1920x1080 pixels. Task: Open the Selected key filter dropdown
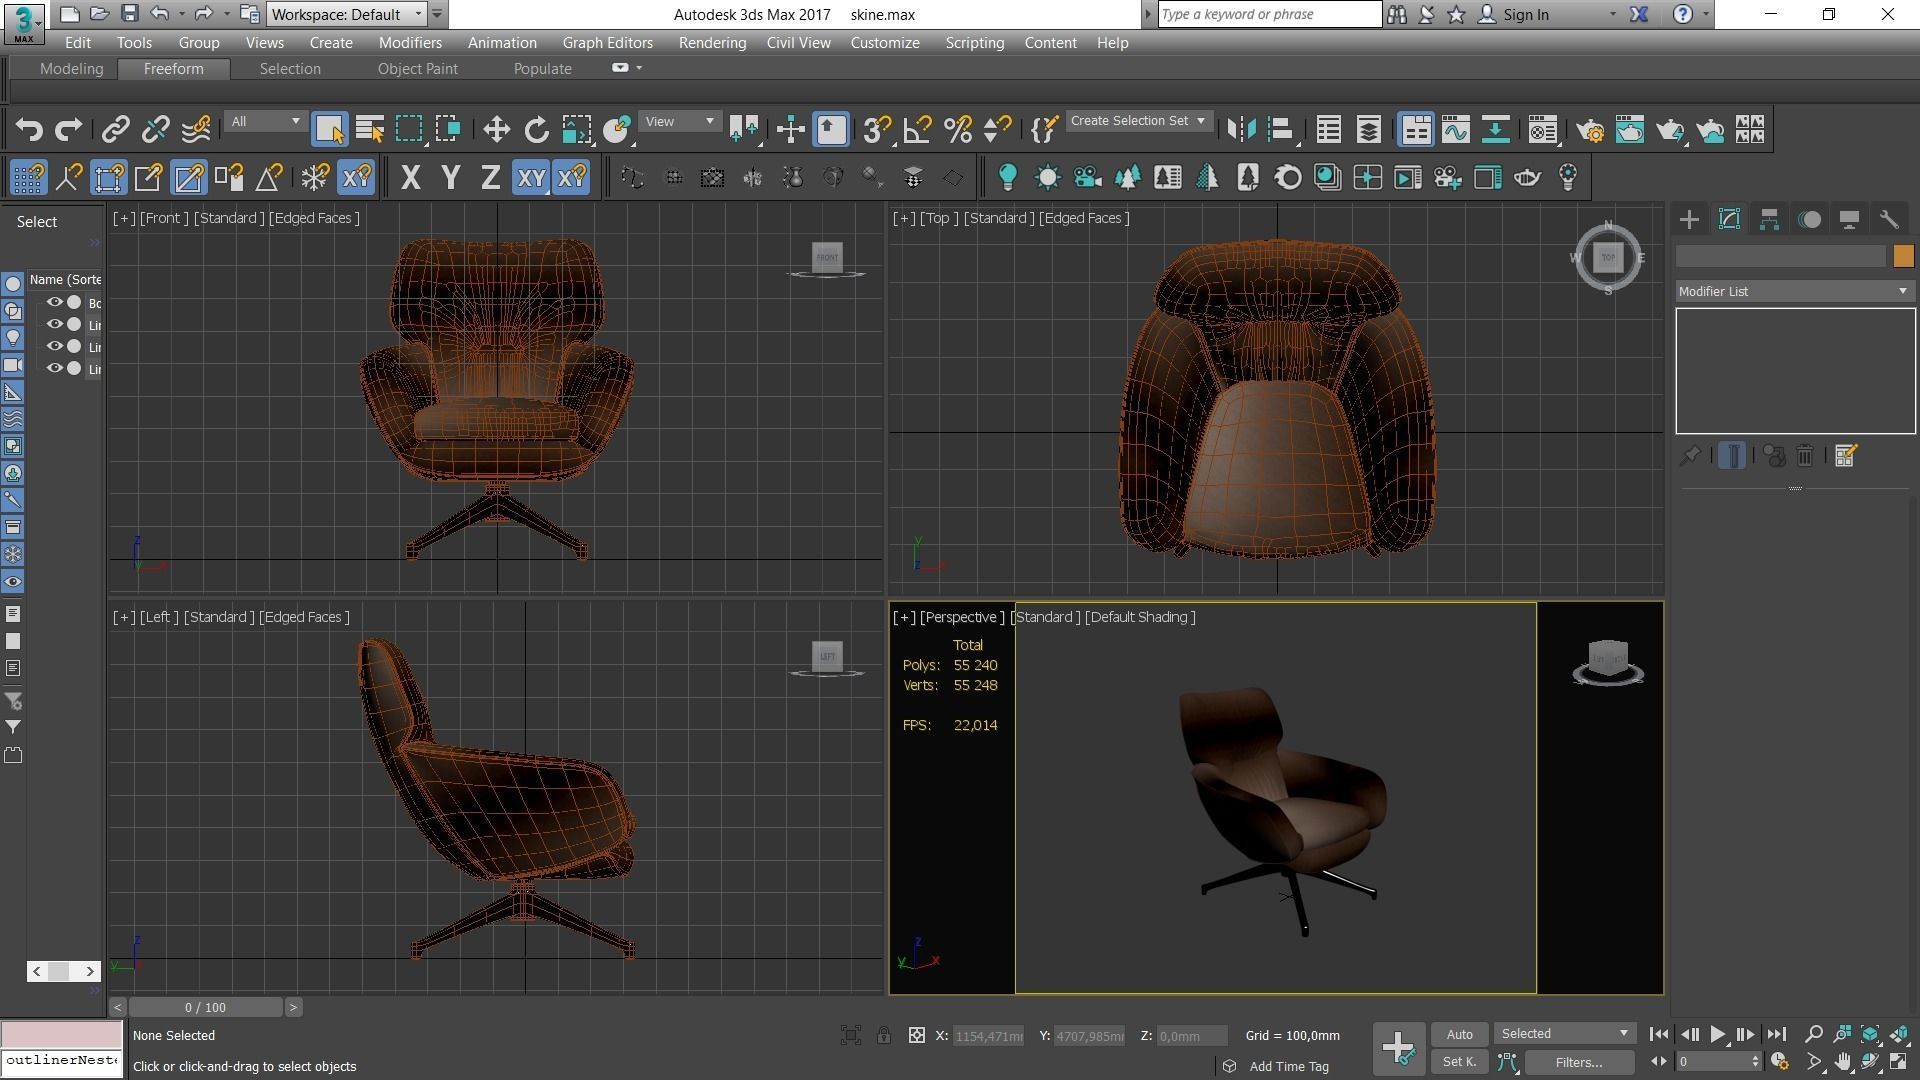coord(1564,1033)
